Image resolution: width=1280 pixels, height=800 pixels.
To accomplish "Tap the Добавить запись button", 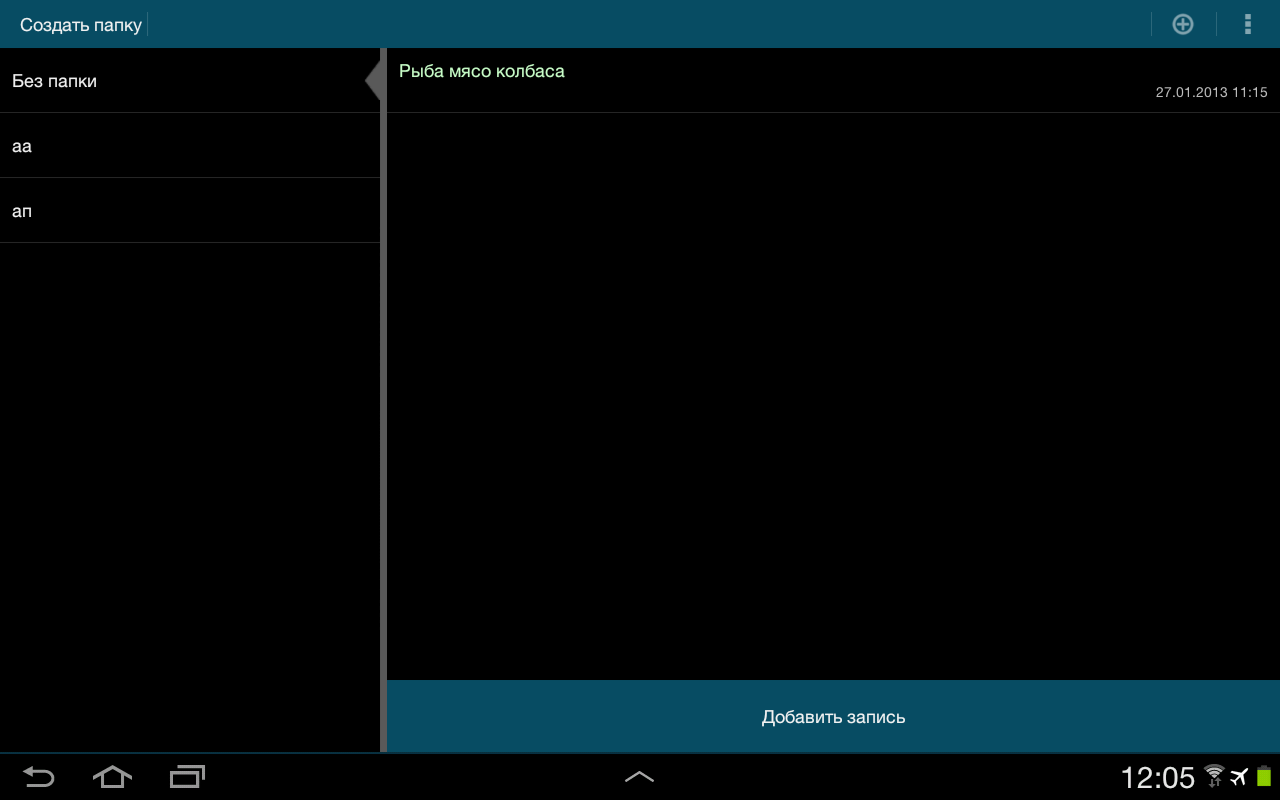I will 833,716.
